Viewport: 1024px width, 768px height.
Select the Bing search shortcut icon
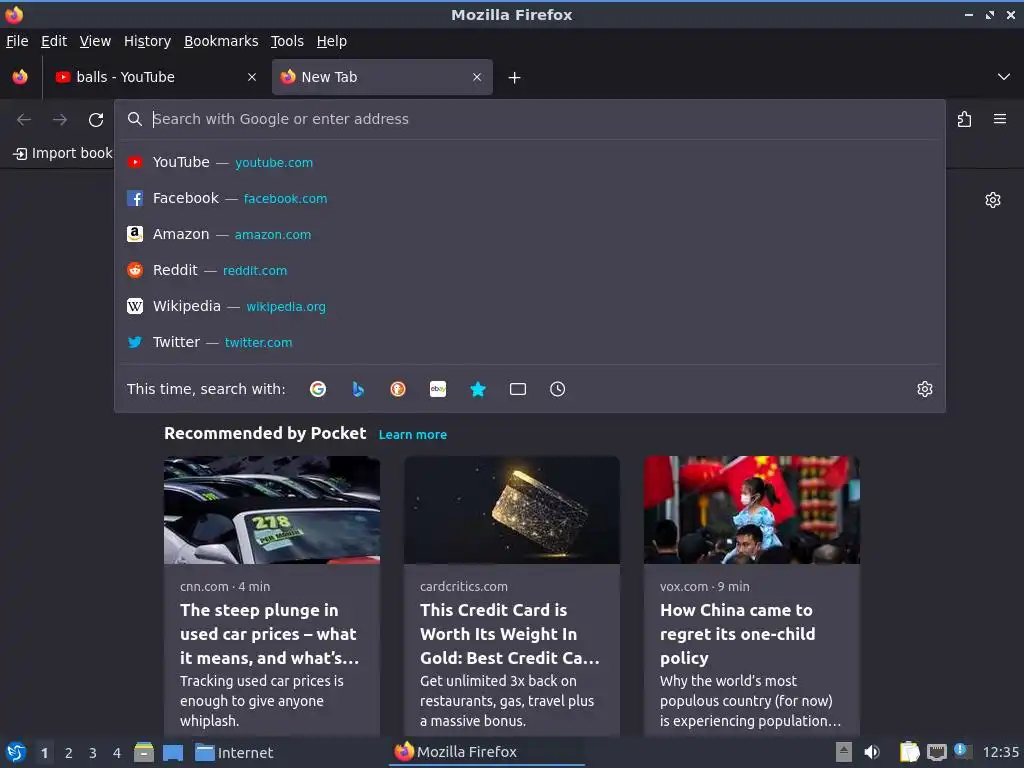click(x=358, y=389)
